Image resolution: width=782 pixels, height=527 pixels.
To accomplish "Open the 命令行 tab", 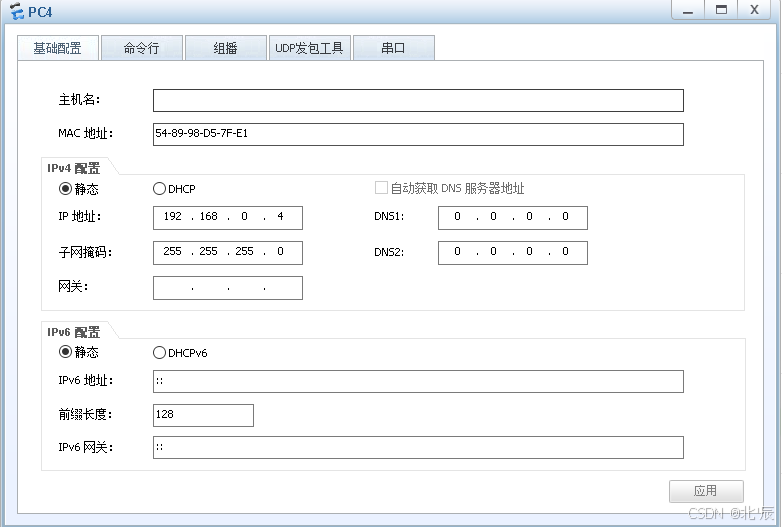I will click(x=142, y=48).
